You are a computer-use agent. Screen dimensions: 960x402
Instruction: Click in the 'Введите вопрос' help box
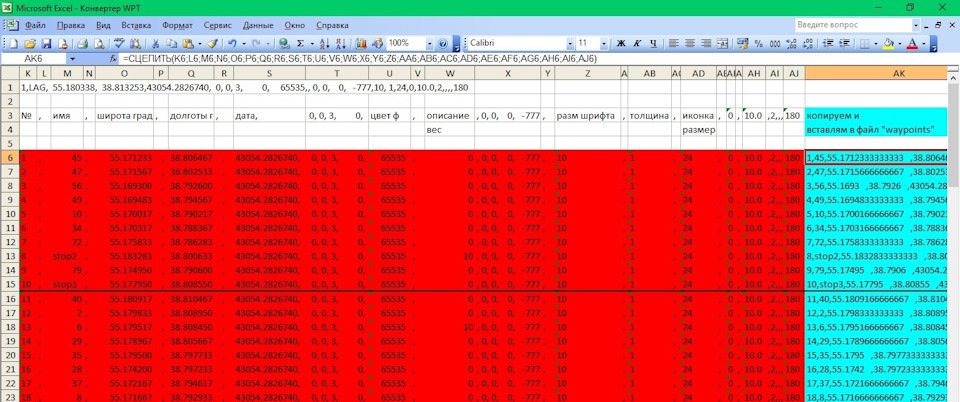(x=853, y=25)
